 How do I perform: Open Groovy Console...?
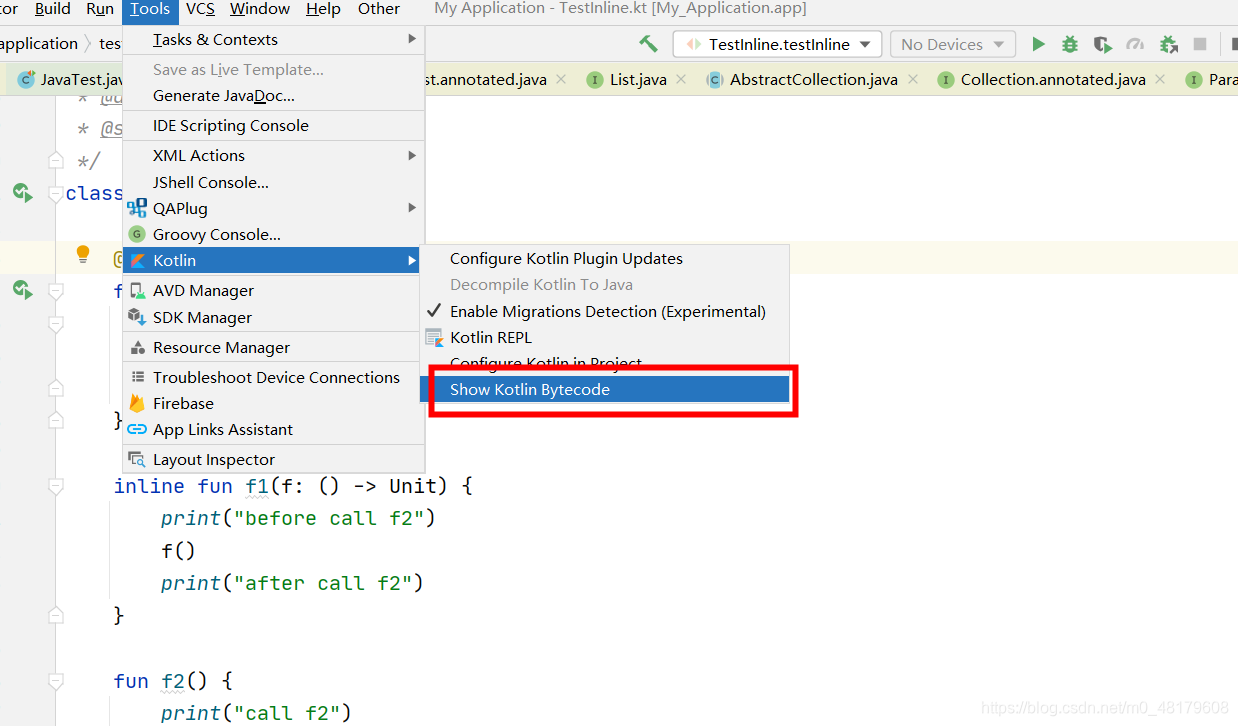tap(274, 234)
